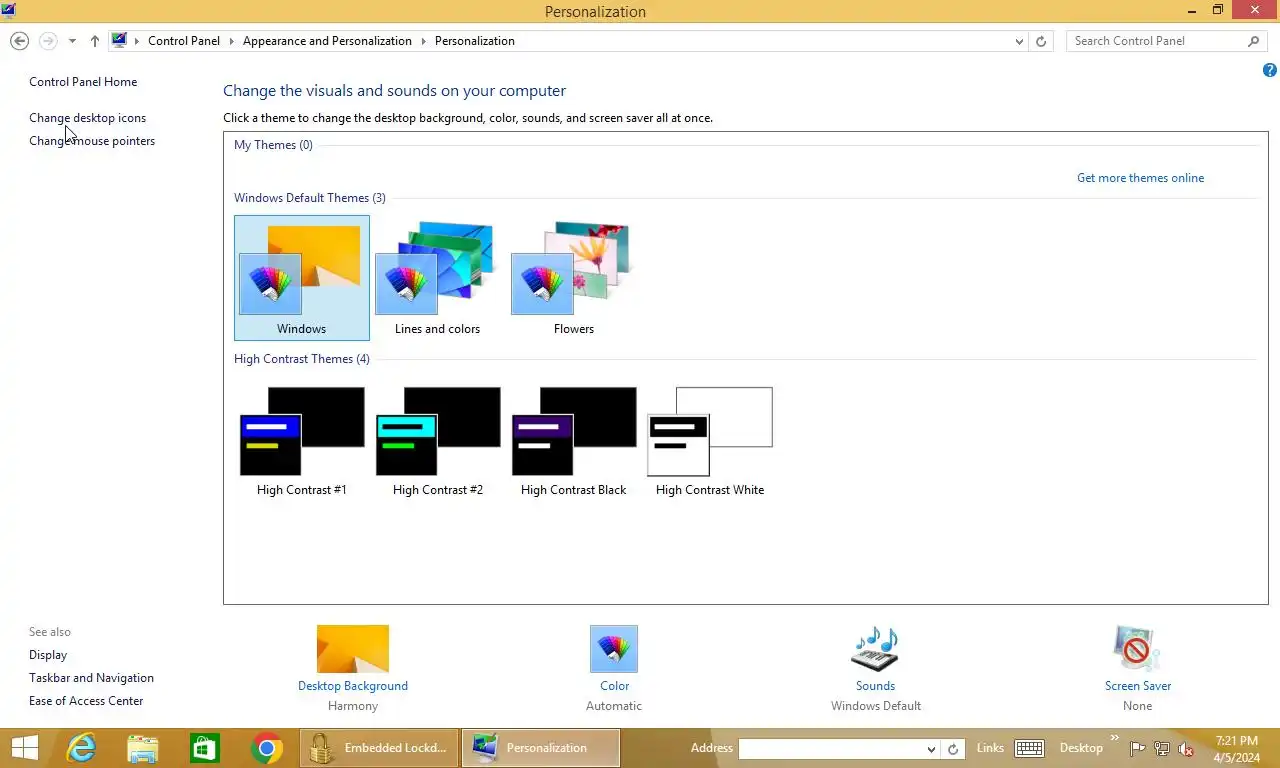The height and width of the screenshot is (768, 1280).
Task: Open the touch keyboard icon
Action: [1029, 748]
